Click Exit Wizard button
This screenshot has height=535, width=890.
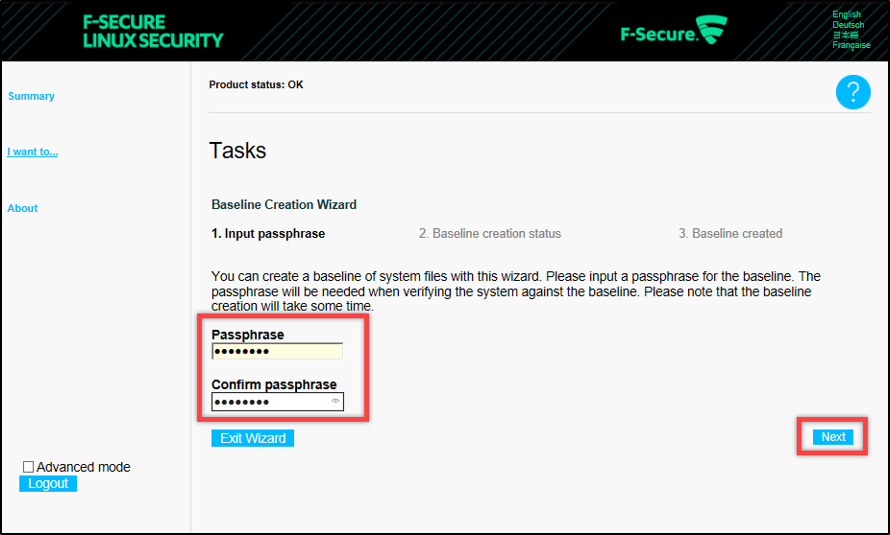tap(252, 438)
